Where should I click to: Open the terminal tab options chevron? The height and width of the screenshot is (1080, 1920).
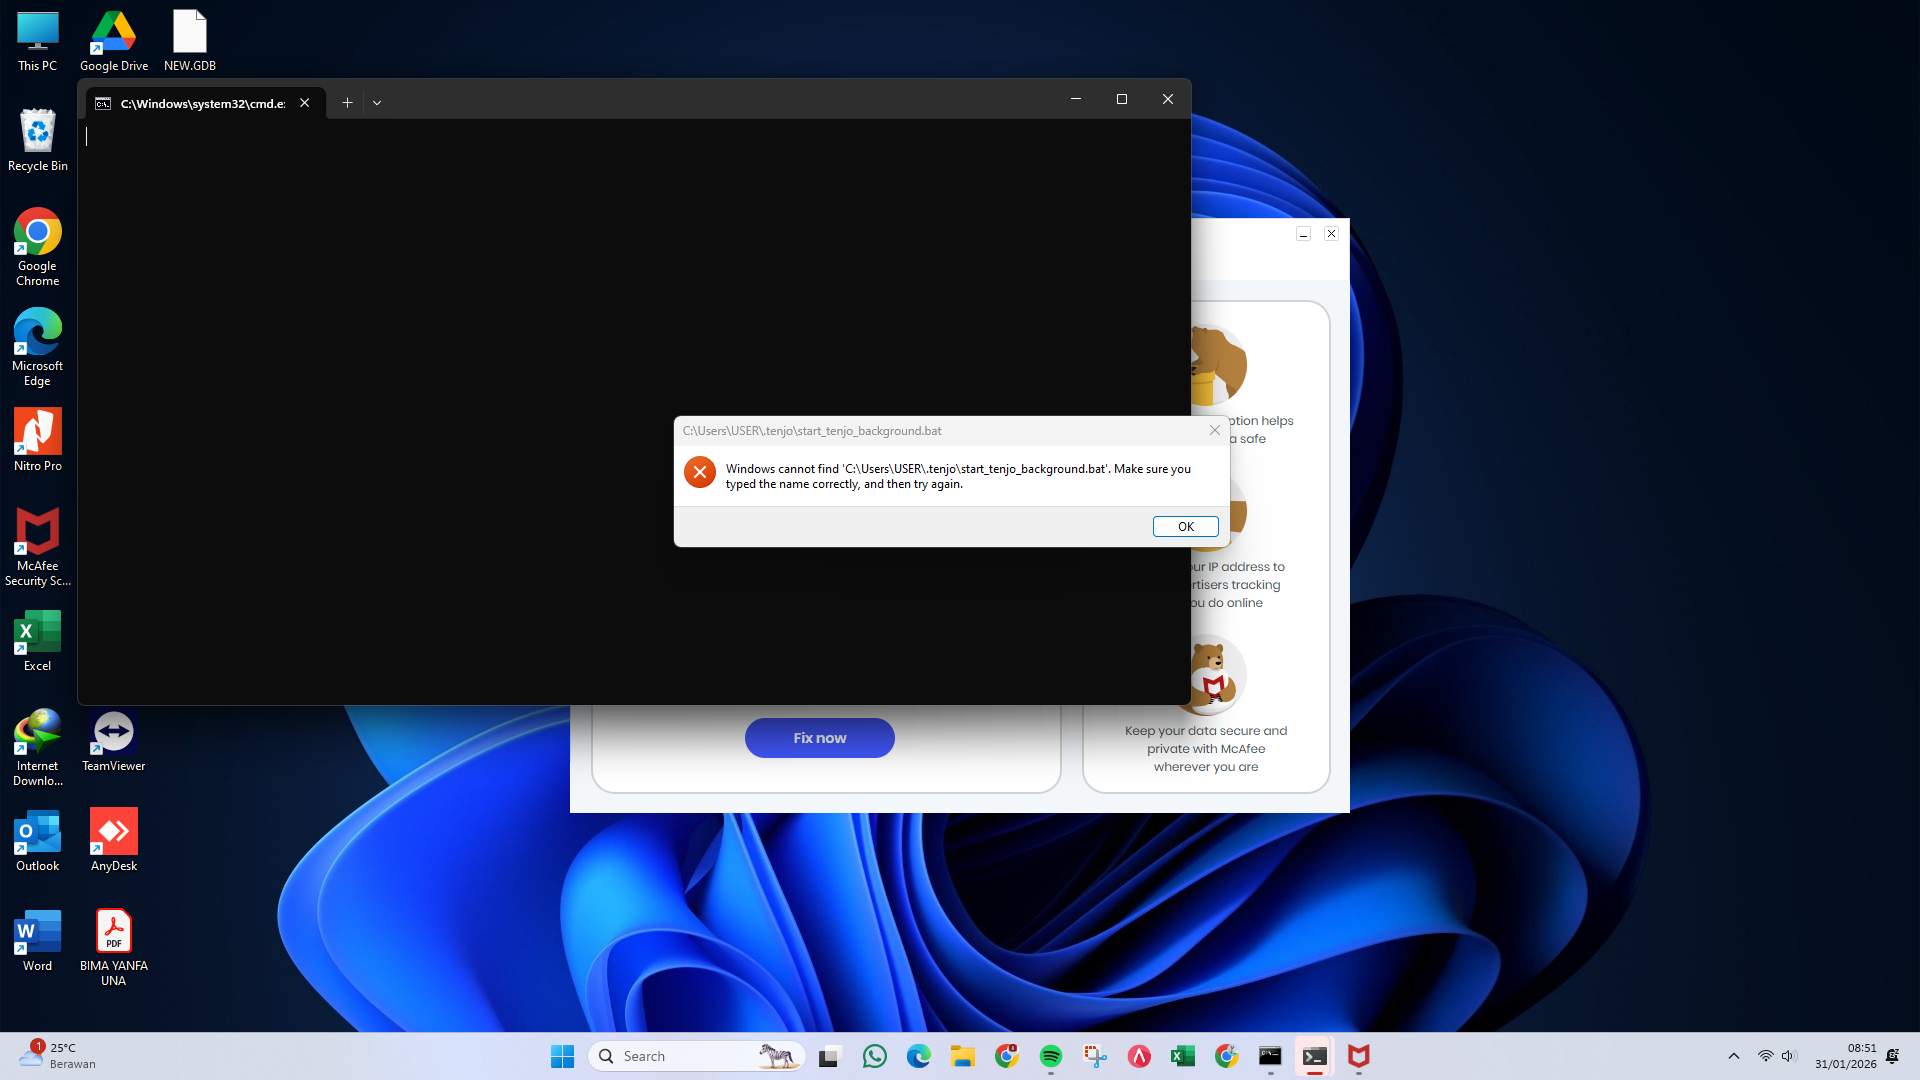377,102
